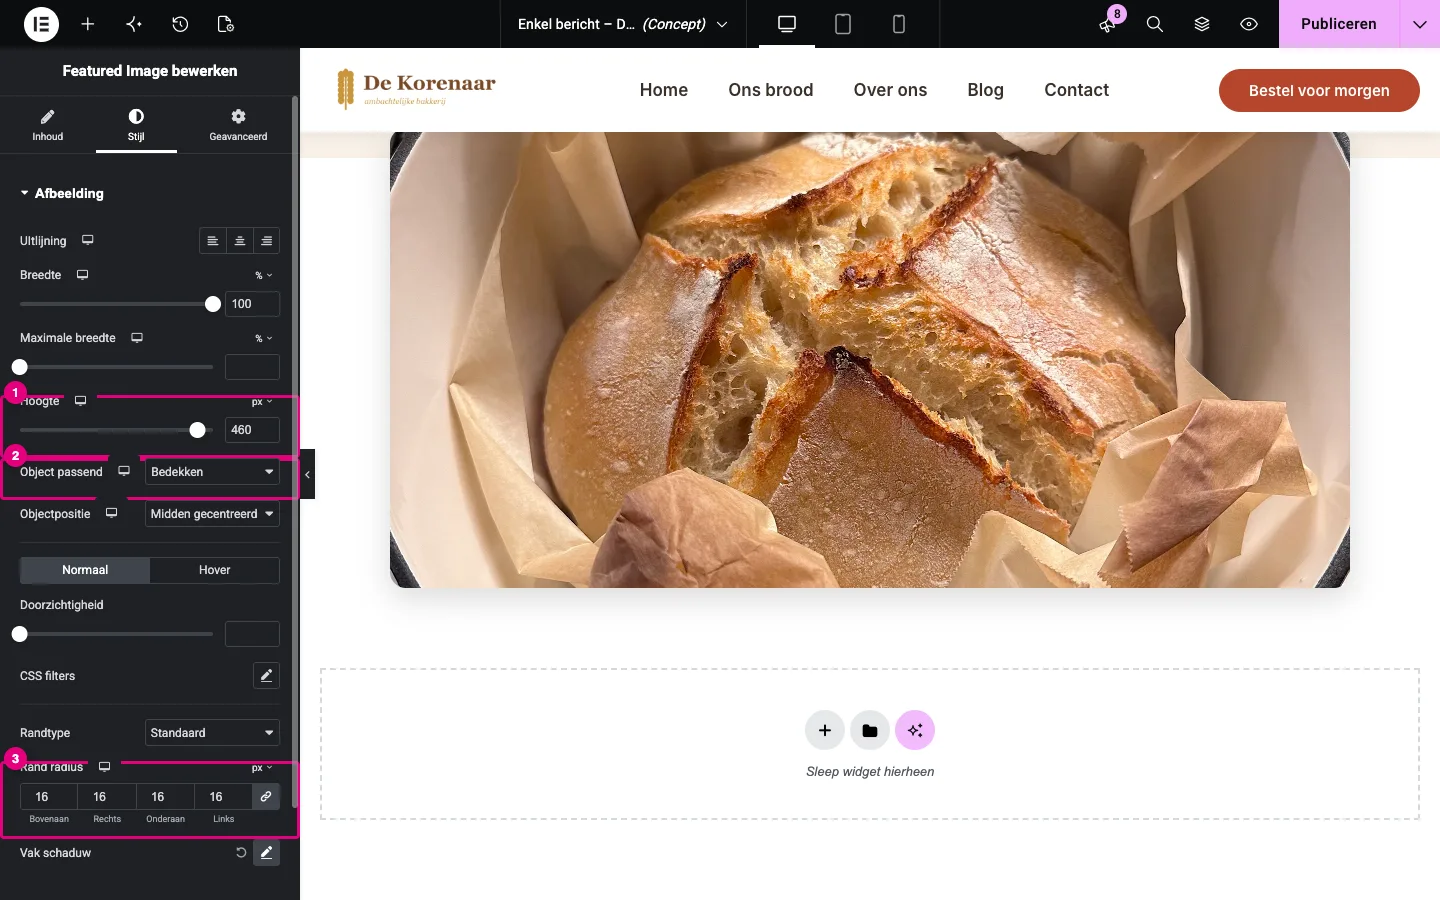
Task: Open the Randtype dropdown
Action: pos(212,733)
